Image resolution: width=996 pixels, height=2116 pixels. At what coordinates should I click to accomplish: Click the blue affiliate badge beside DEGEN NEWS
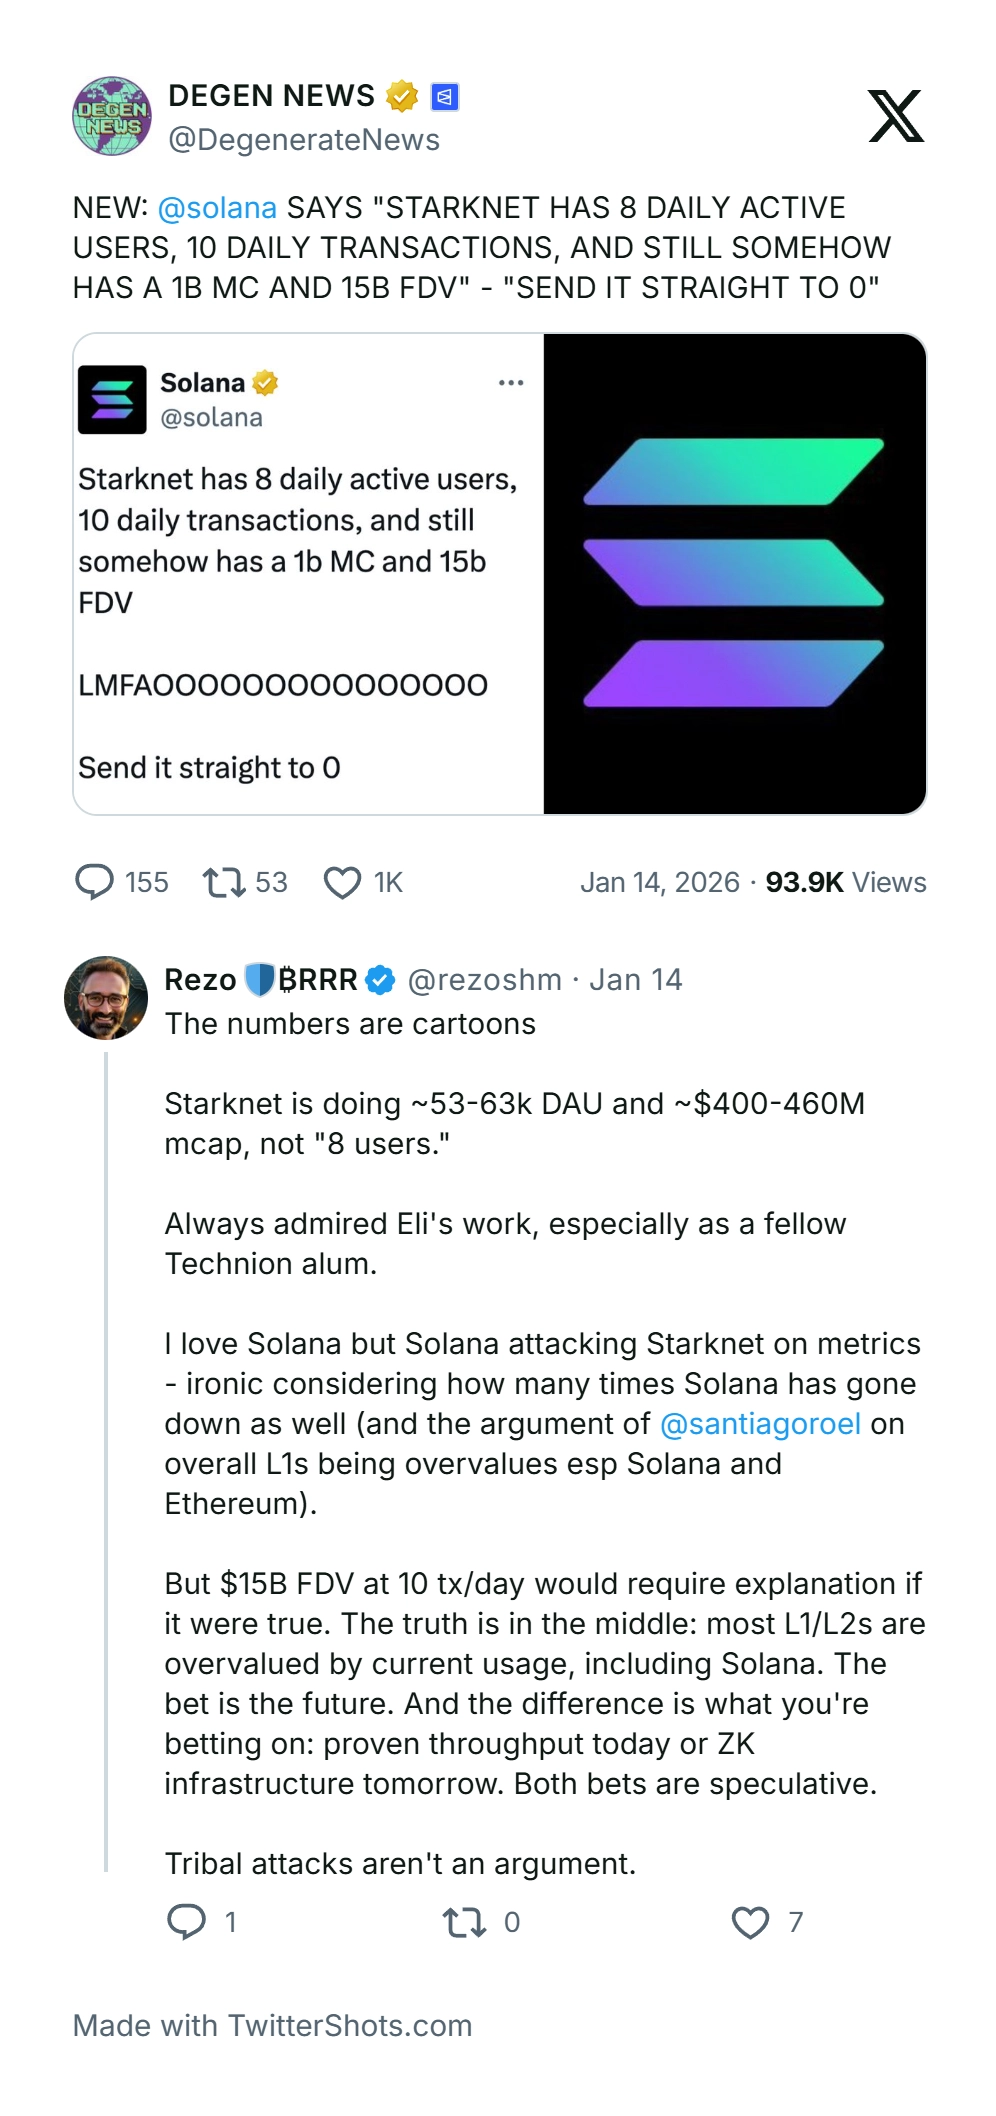[x=444, y=96]
